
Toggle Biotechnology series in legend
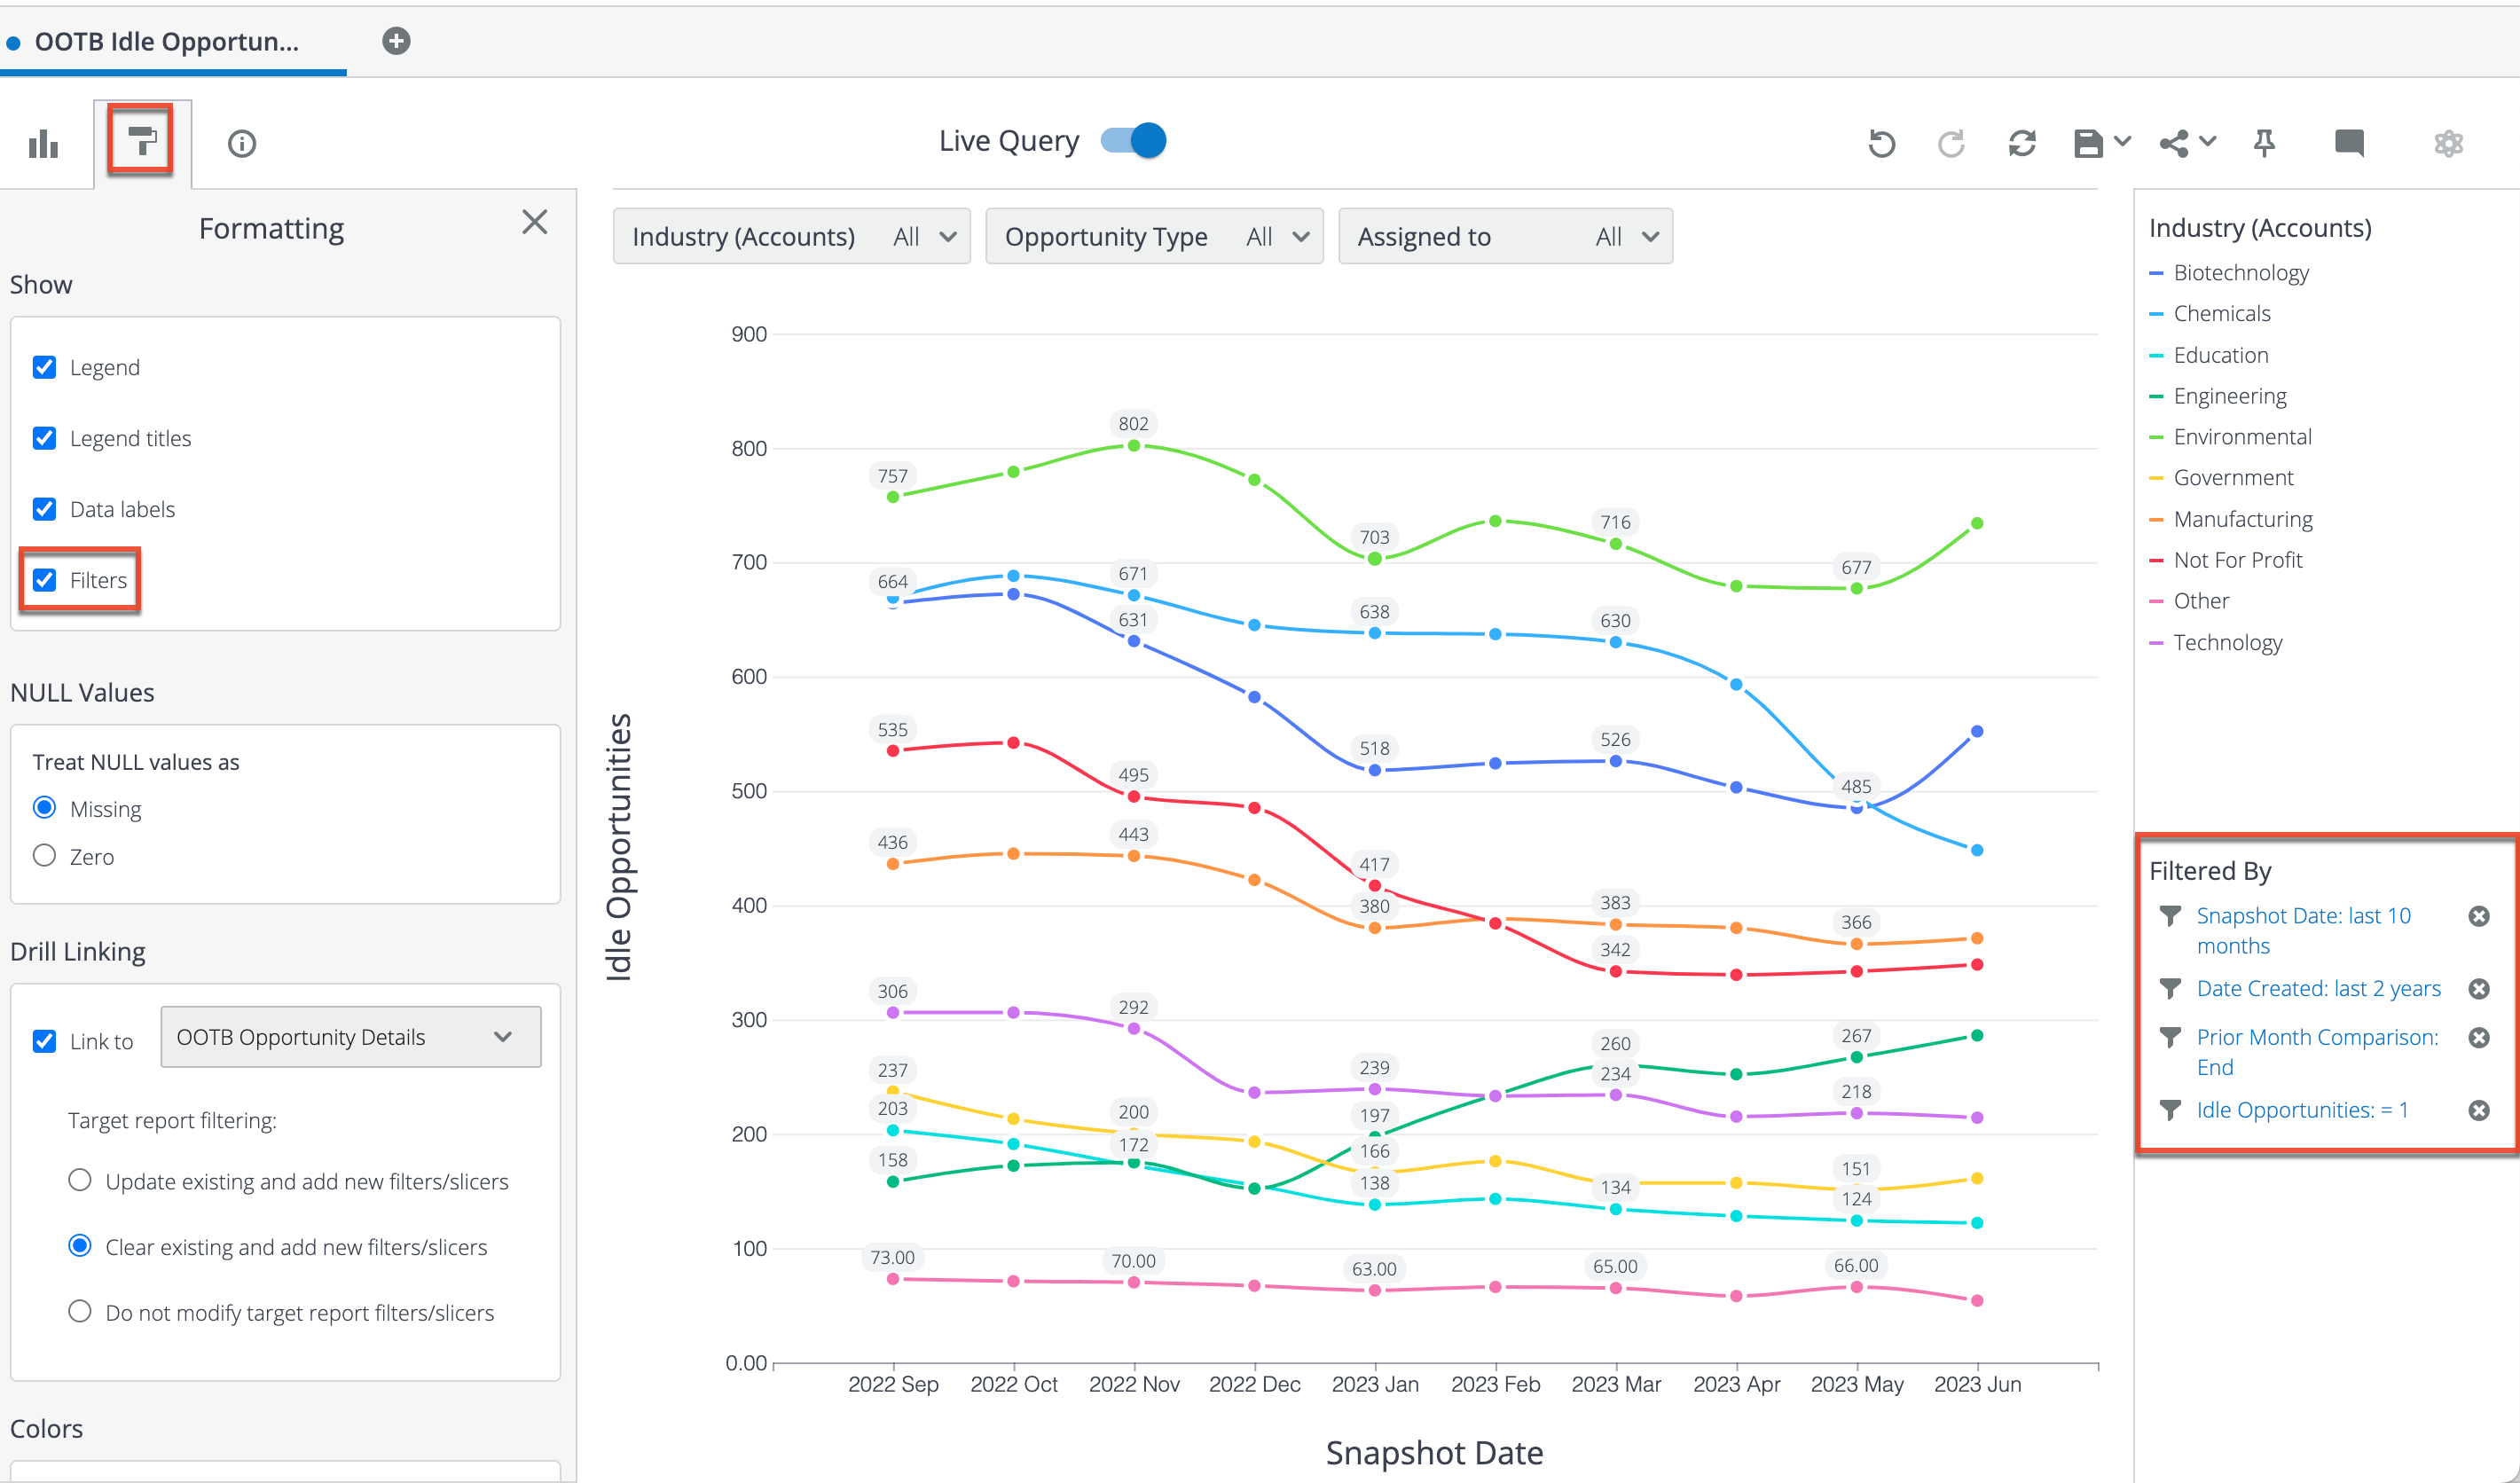pos(2229,272)
